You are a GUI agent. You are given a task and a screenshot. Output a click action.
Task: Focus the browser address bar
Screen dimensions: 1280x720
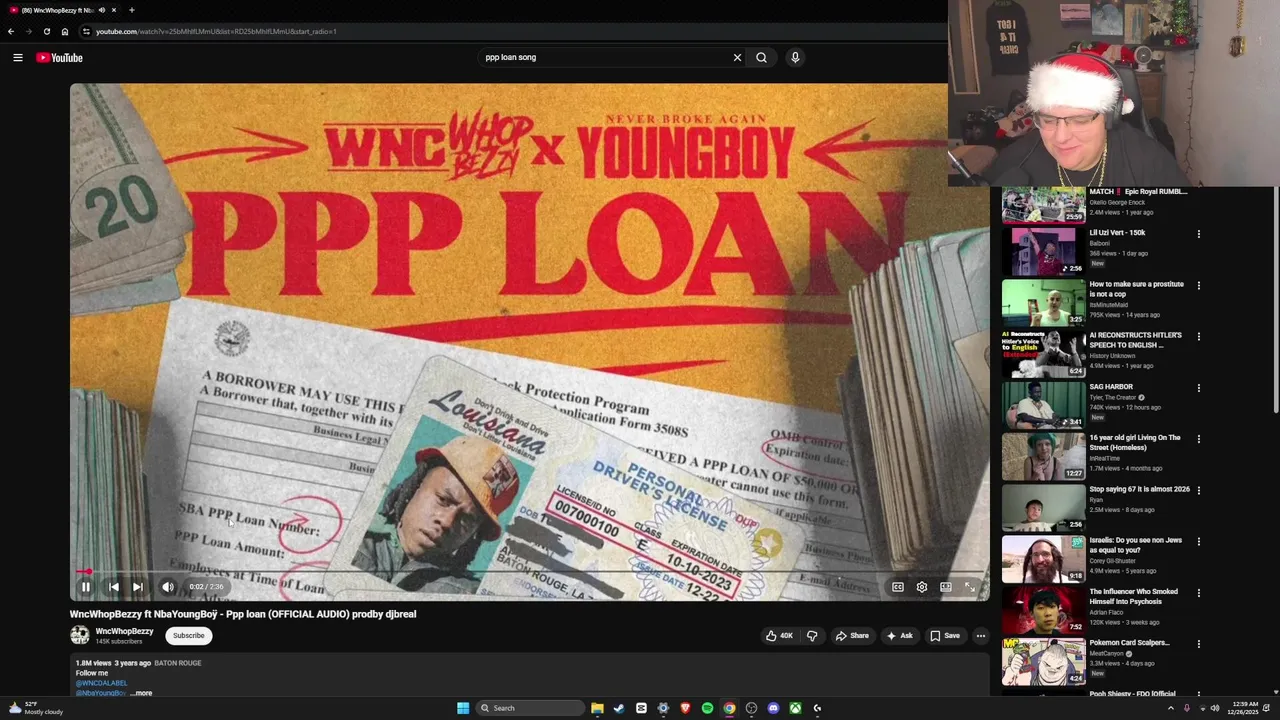[x=510, y=31]
